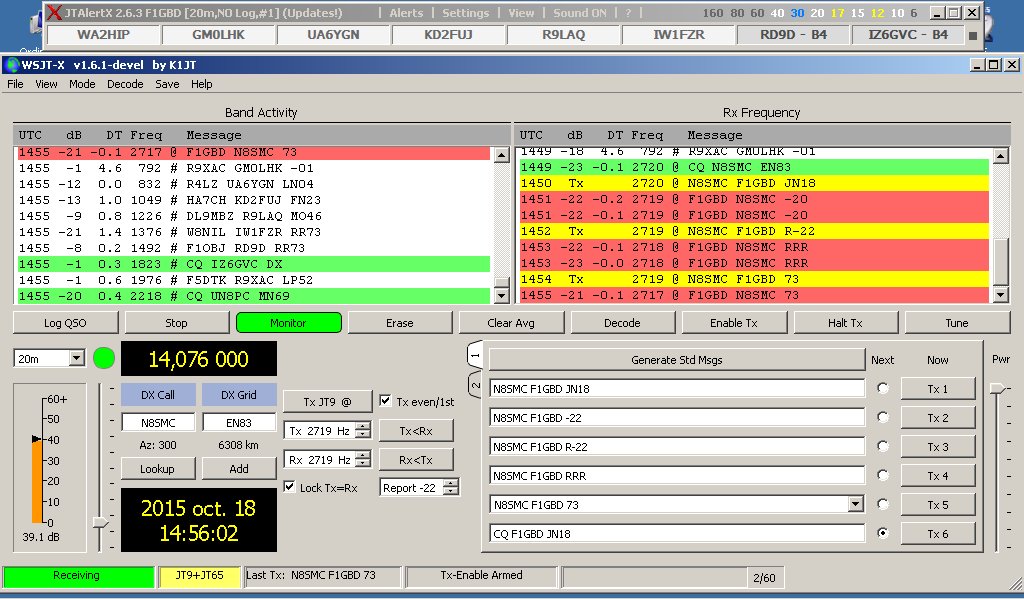
Task: Click Generate Std Msgs button
Action: pos(677,360)
